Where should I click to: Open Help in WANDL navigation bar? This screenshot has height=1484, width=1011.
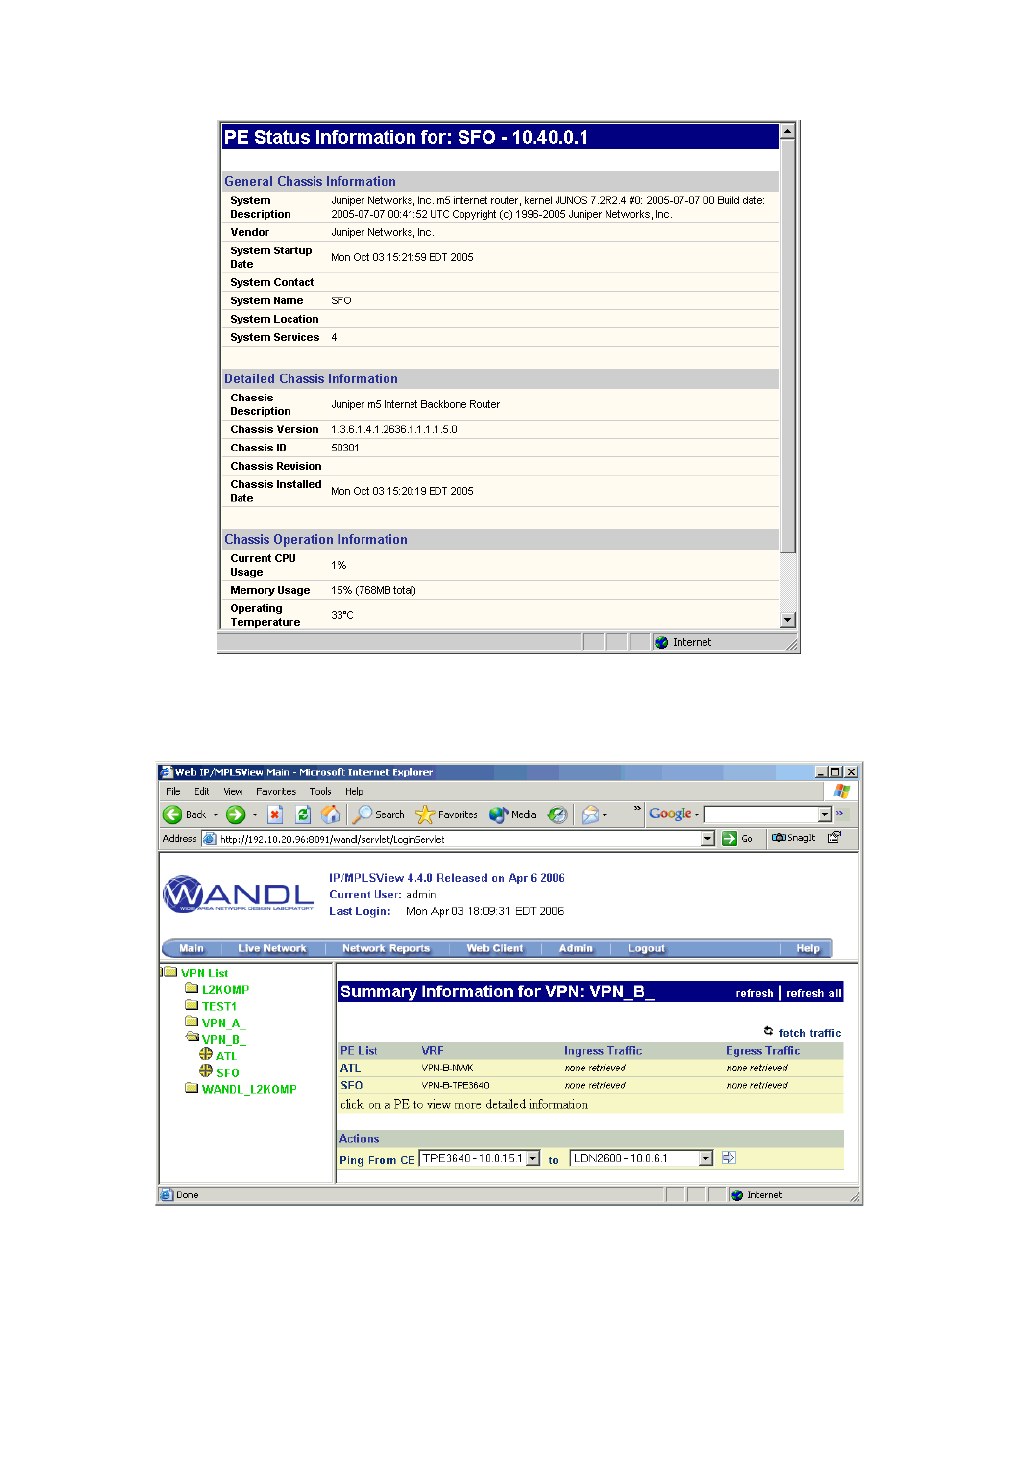coord(808,949)
